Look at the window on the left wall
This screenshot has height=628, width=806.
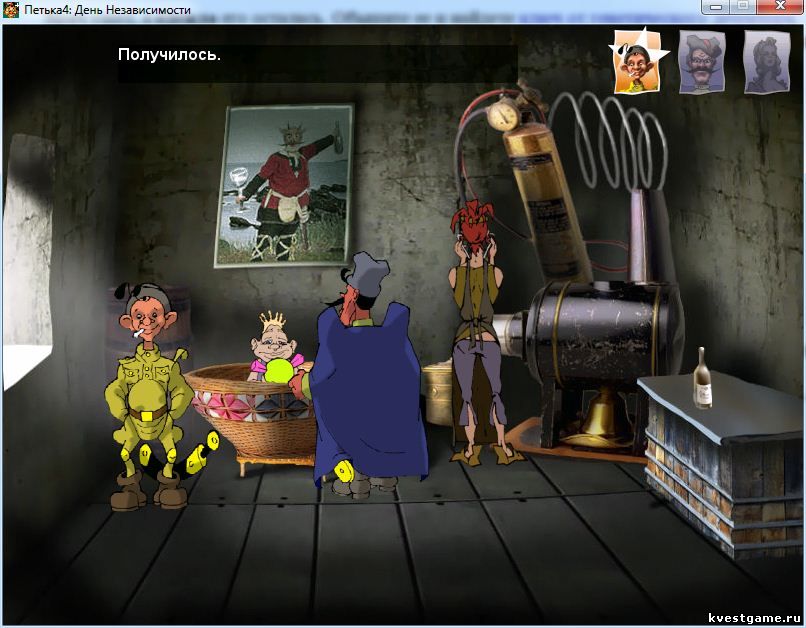click(29, 260)
